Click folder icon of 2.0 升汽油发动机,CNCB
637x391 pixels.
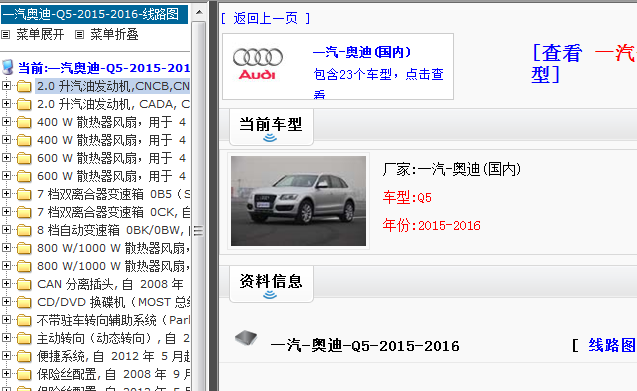click(24, 86)
